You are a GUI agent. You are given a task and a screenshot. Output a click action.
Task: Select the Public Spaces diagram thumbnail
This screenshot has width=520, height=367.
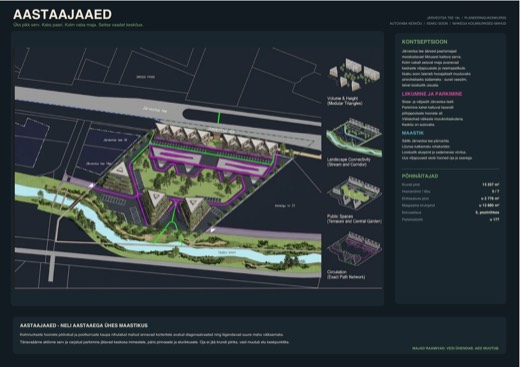(x=354, y=193)
